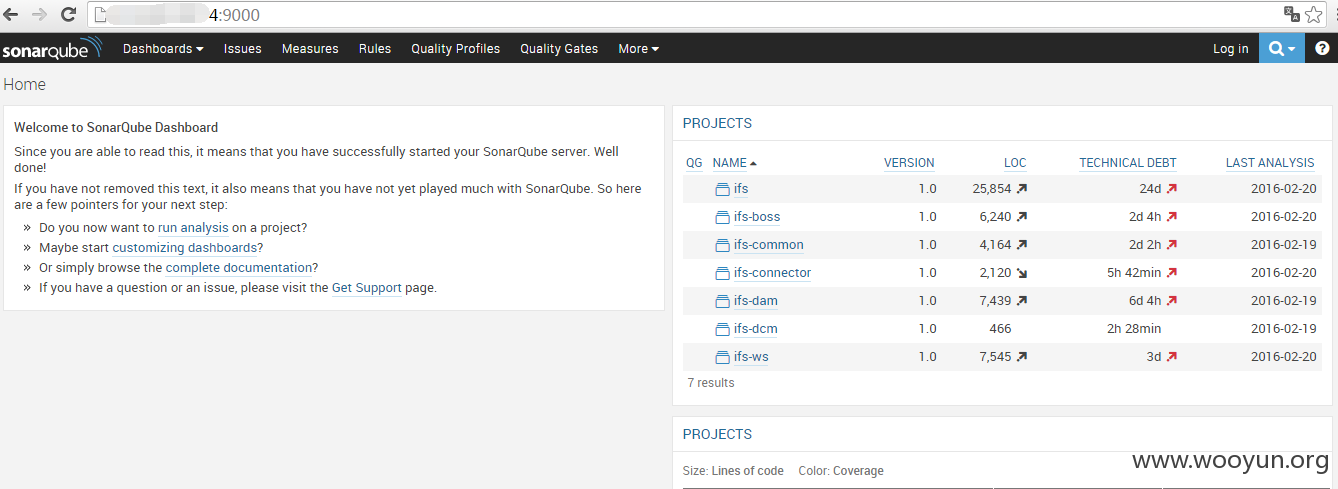Click the SonarQube logo
This screenshot has height=489, width=1338.
pos(51,49)
